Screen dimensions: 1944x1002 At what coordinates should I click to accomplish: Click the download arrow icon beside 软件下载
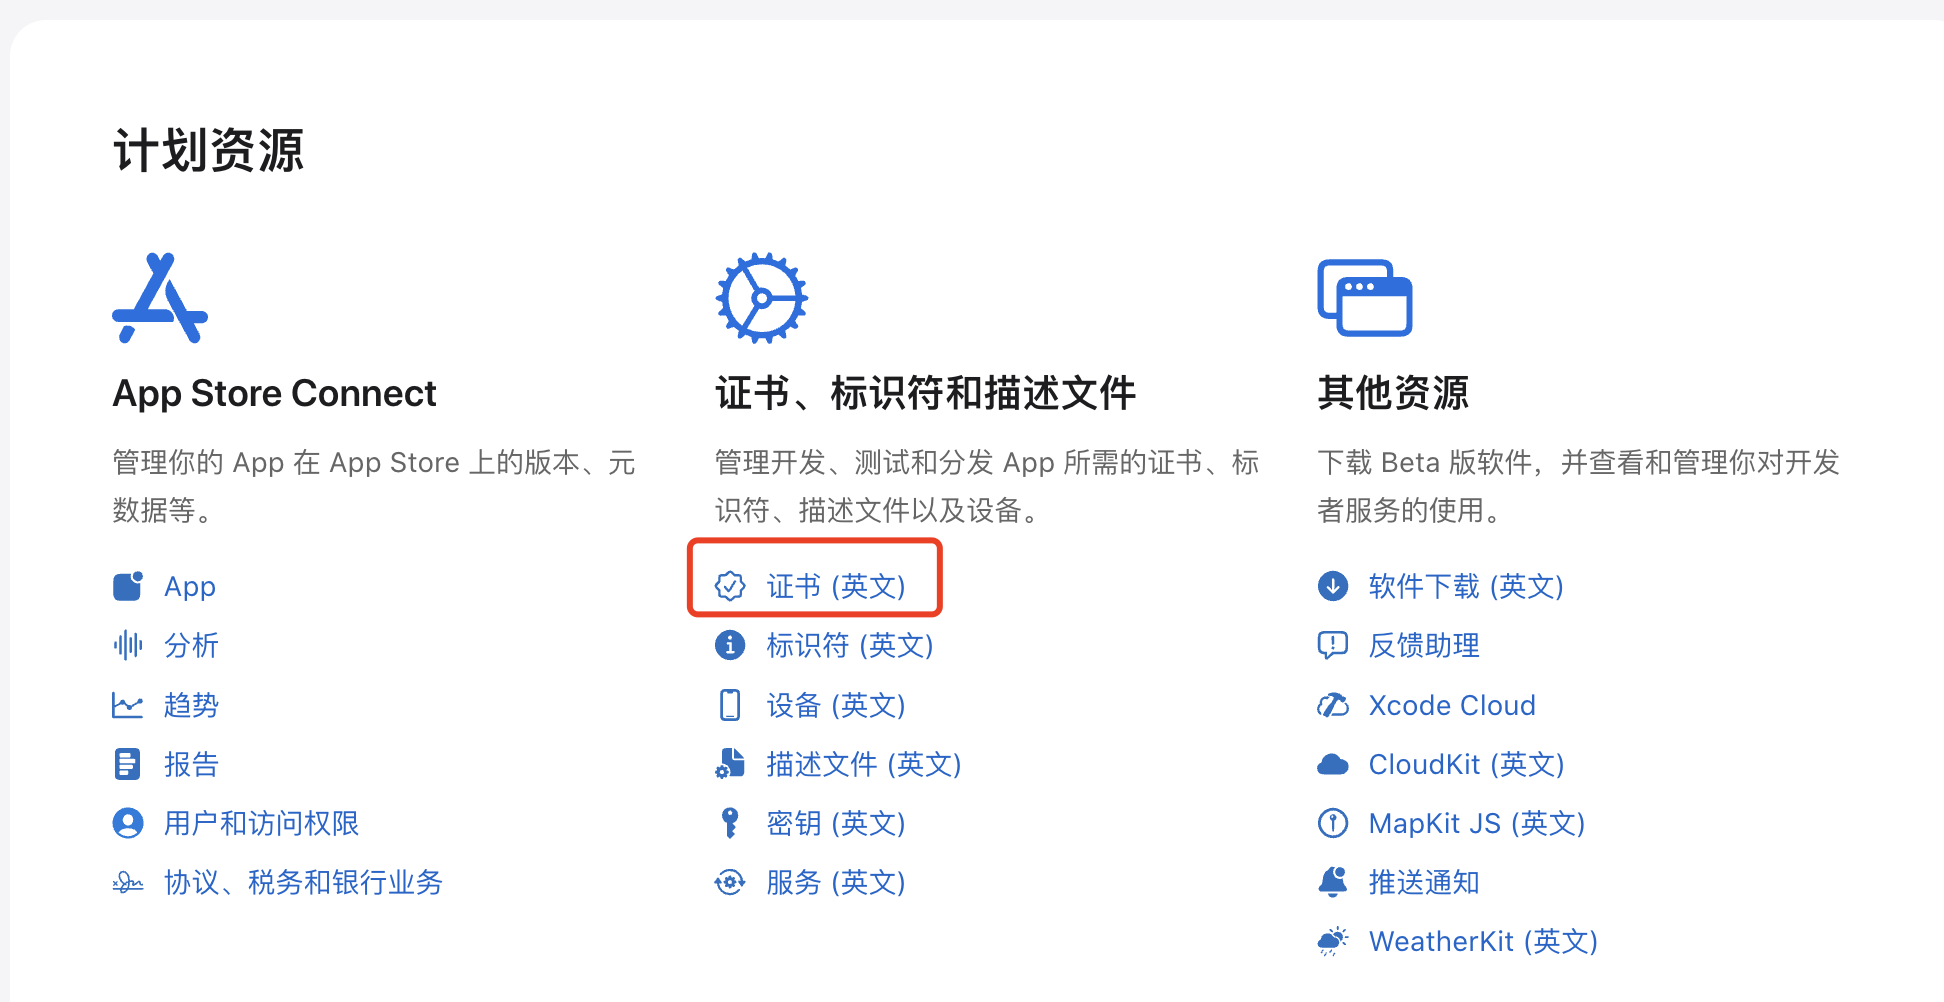tap(1333, 586)
